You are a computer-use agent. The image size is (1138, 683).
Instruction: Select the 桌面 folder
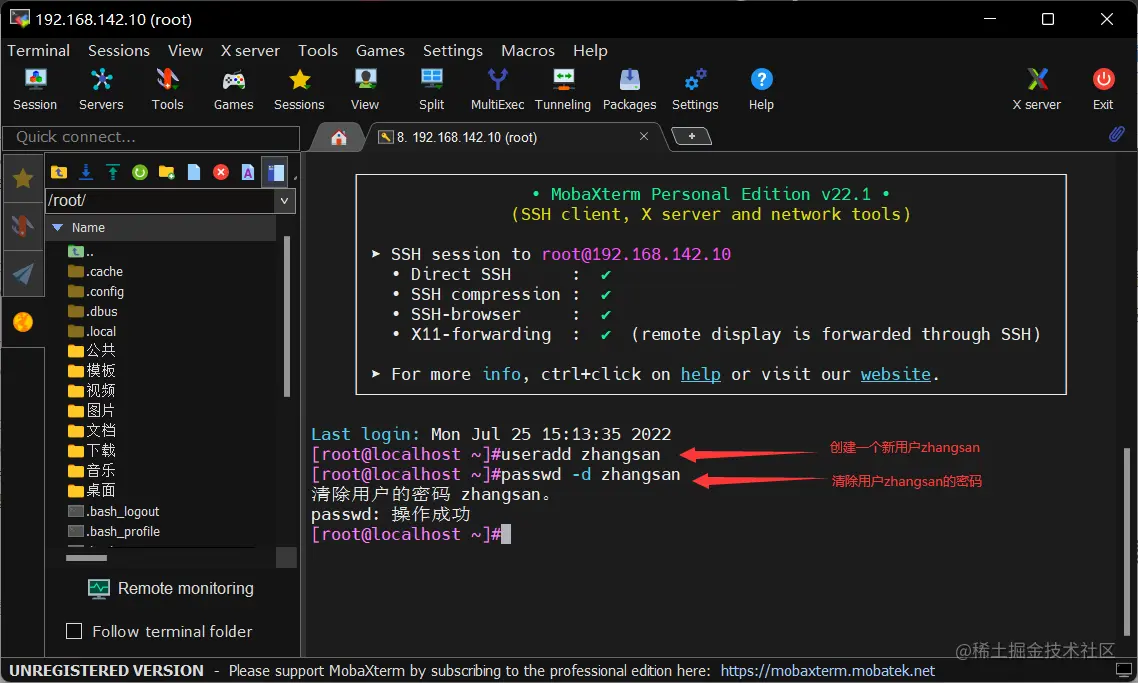pyautogui.click(x=92, y=491)
